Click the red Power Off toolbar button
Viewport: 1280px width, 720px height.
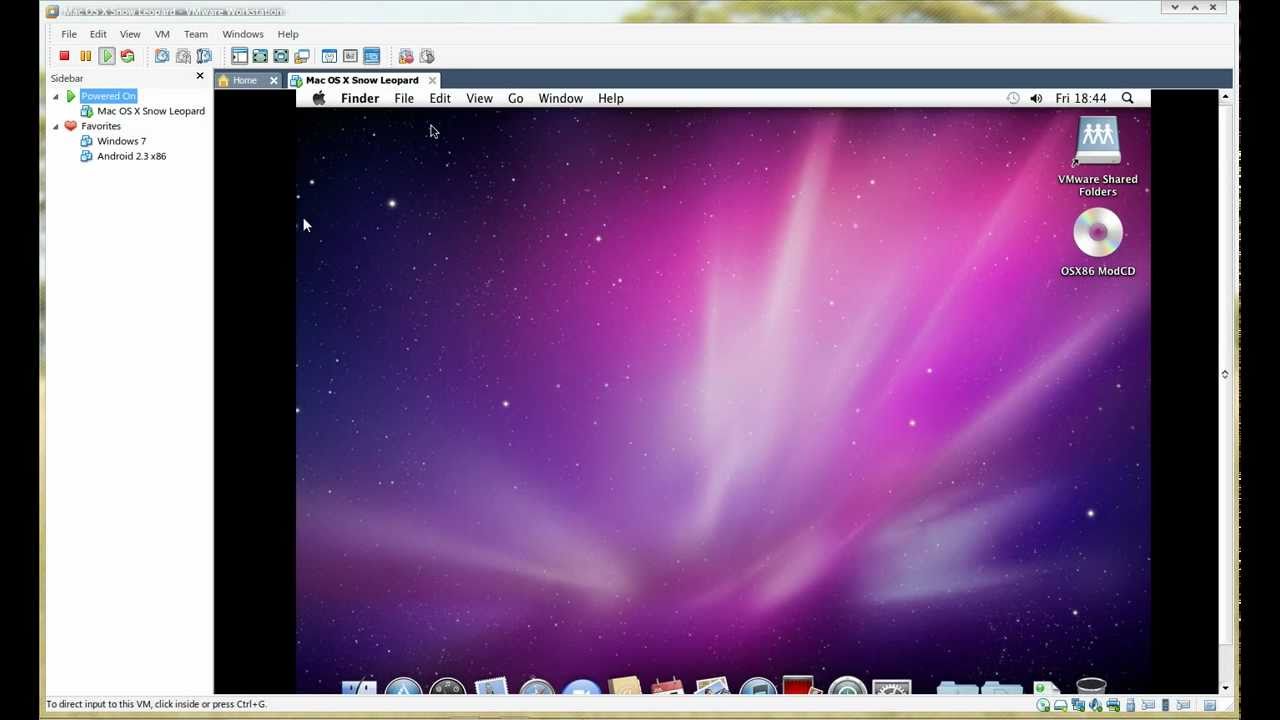[64, 56]
